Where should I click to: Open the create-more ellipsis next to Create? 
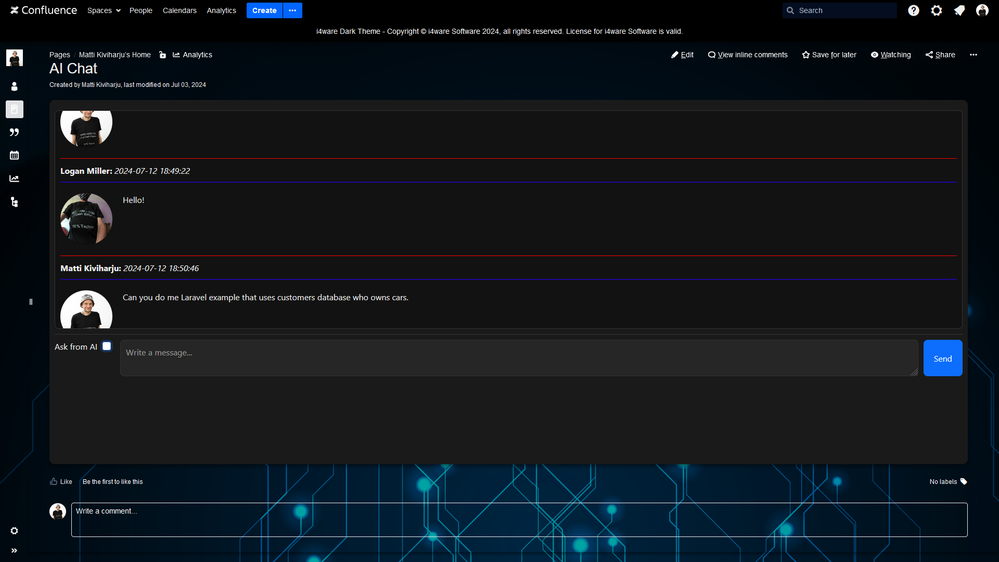tap(292, 10)
